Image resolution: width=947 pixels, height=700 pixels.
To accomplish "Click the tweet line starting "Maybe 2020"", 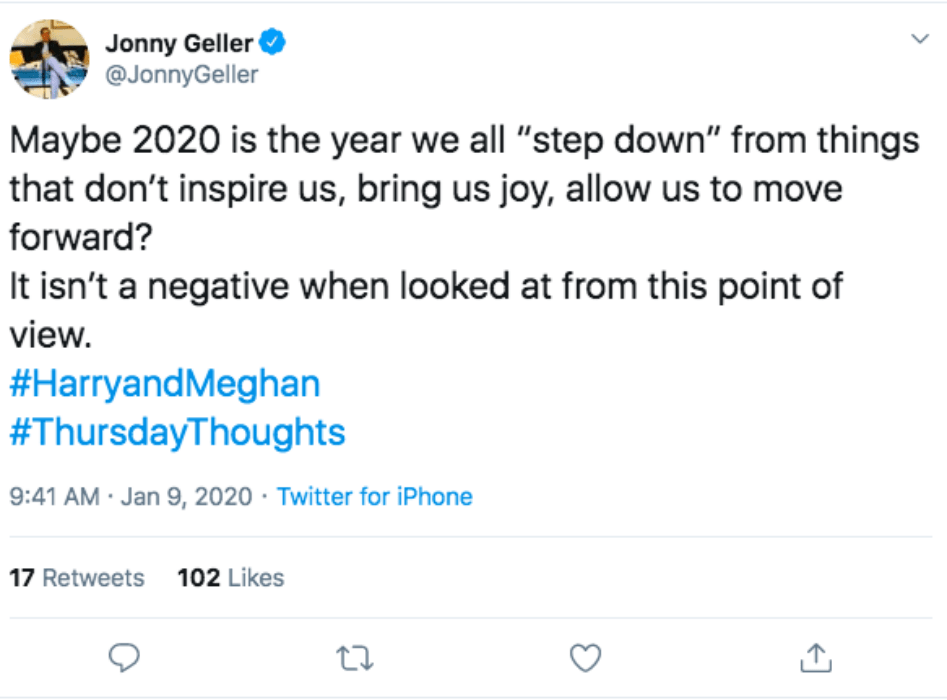I will [x=464, y=140].
